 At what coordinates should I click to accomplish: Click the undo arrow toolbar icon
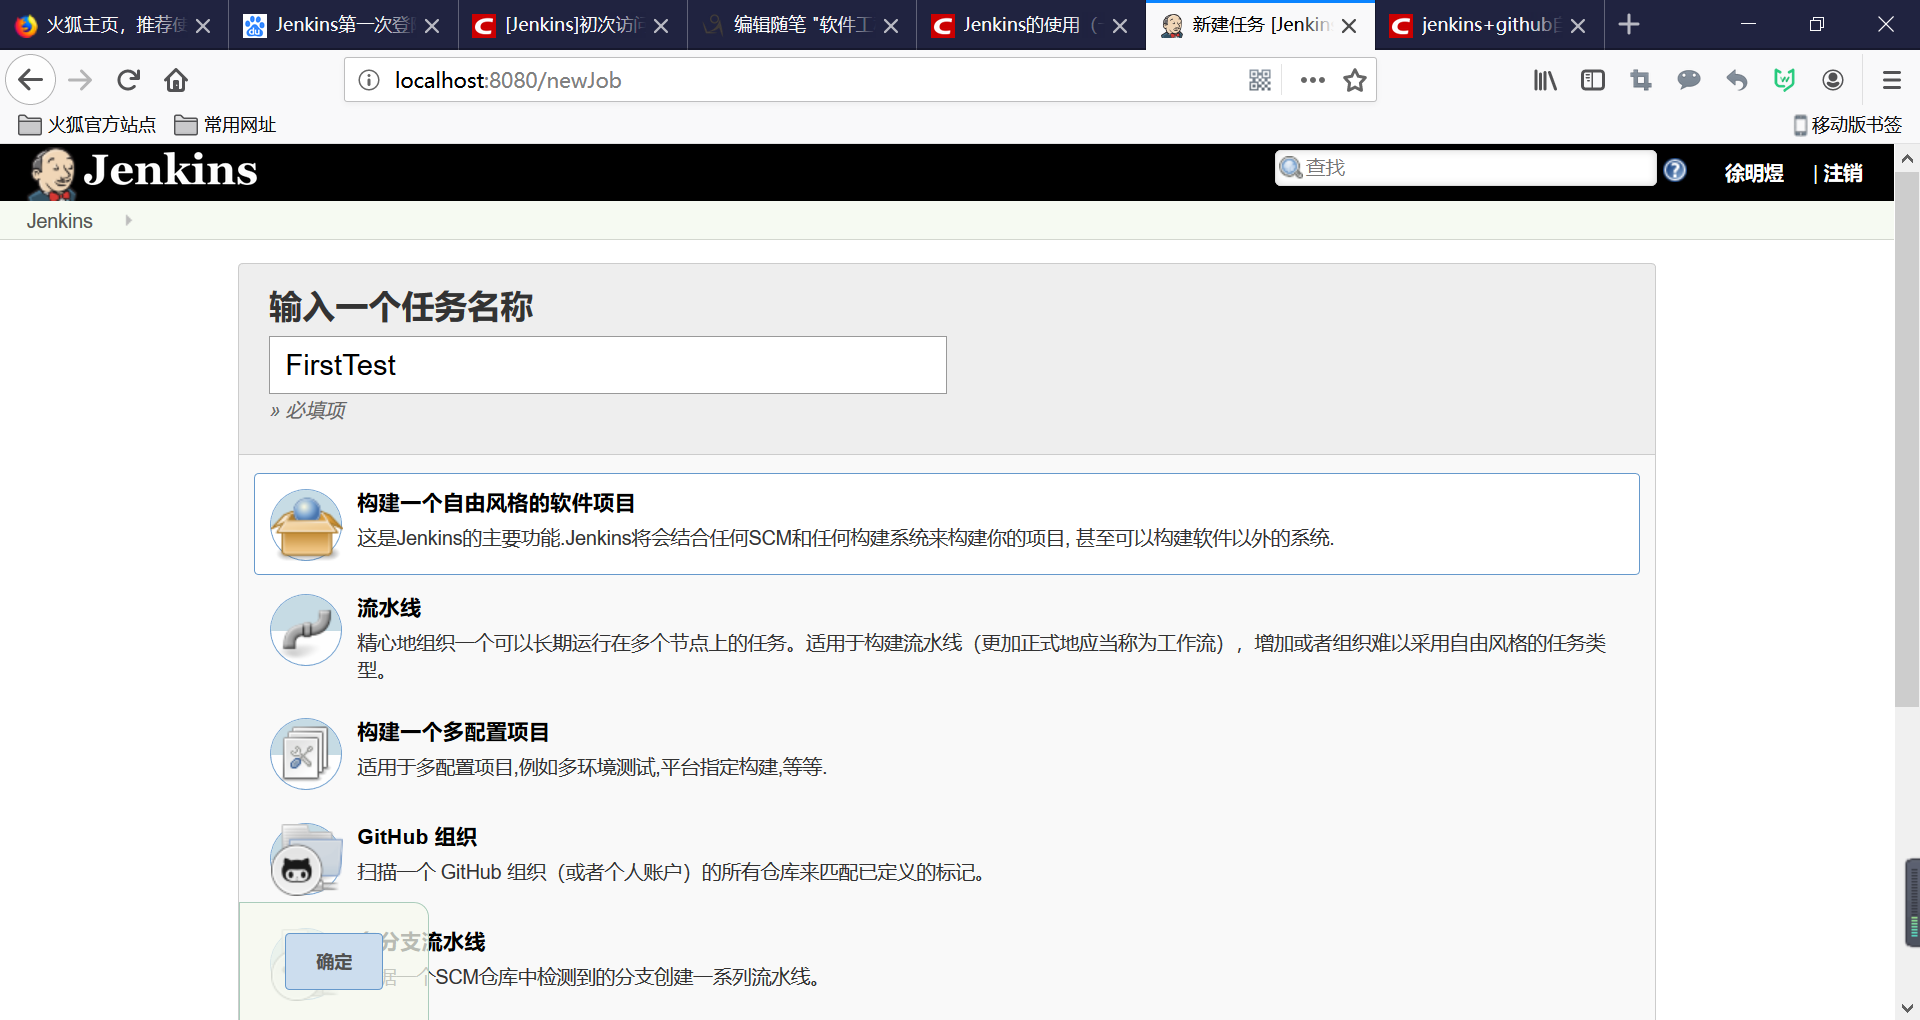click(1737, 80)
